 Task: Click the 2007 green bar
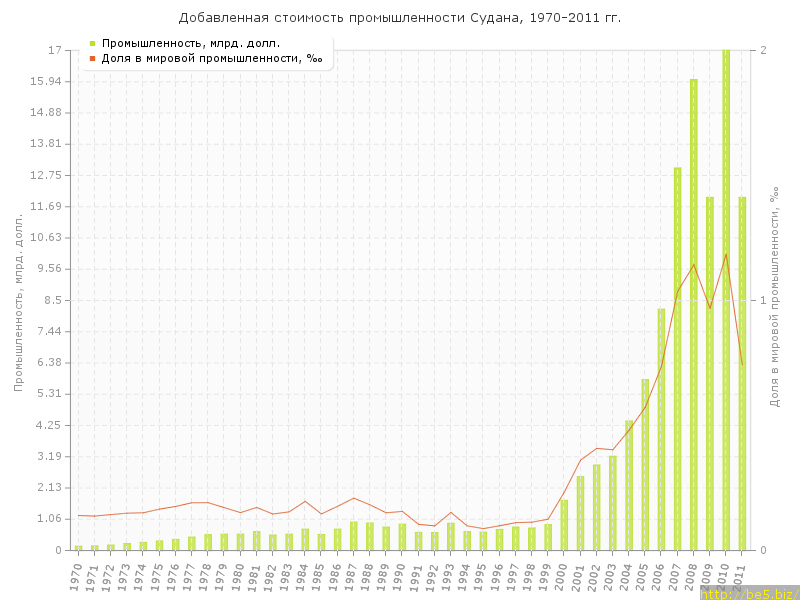point(677,358)
